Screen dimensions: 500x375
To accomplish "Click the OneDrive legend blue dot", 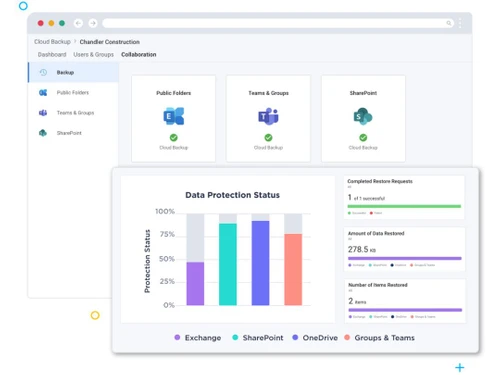I will (295, 337).
